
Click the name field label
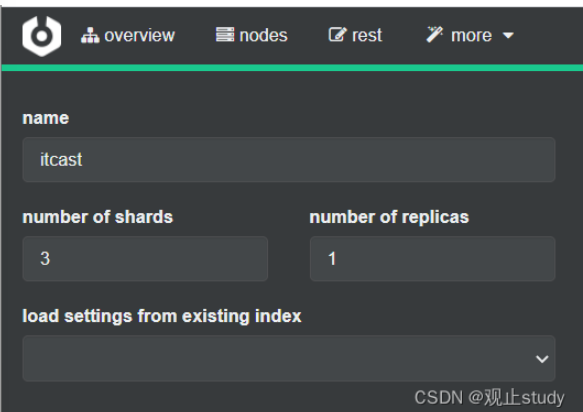click(x=46, y=118)
